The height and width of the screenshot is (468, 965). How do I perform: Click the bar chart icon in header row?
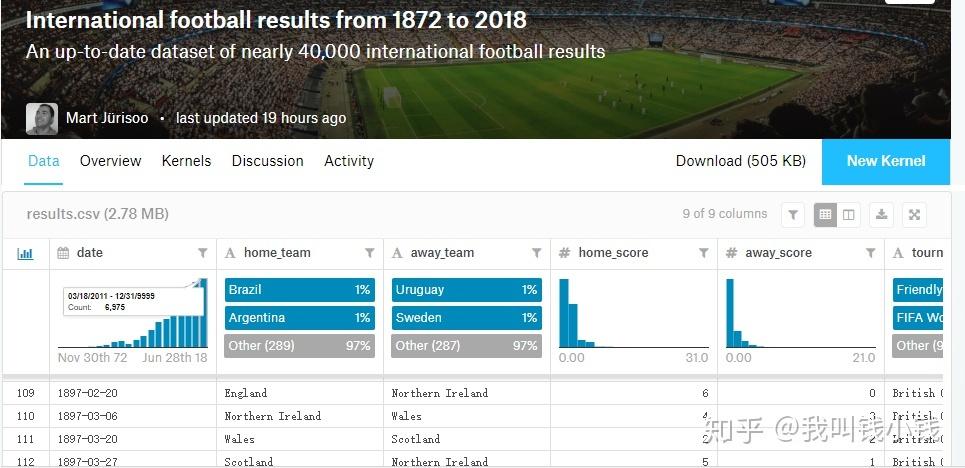pyautogui.click(x=25, y=253)
